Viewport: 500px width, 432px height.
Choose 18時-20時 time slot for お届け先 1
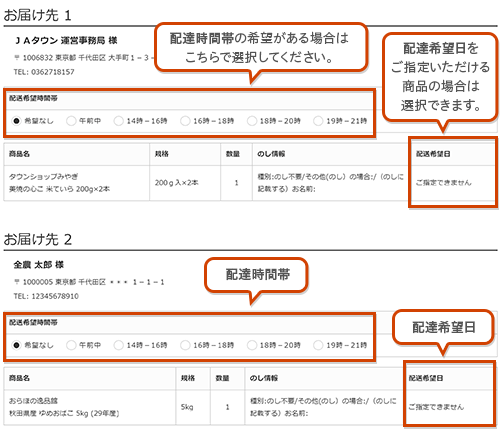(252, 121)
